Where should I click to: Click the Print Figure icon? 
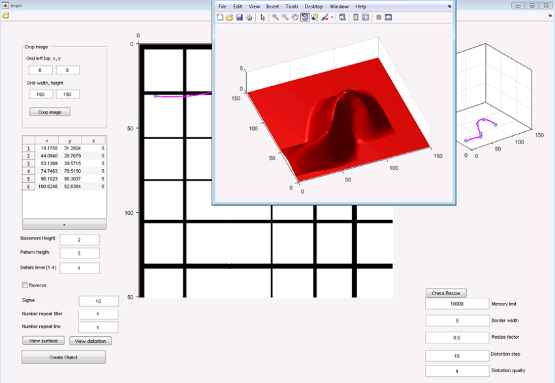249,17
